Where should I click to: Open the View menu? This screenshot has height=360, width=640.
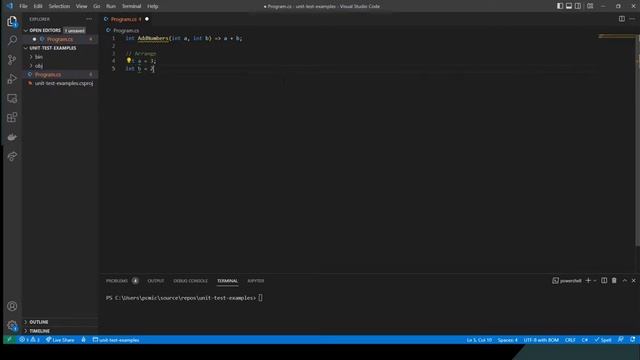click(81, 6)
